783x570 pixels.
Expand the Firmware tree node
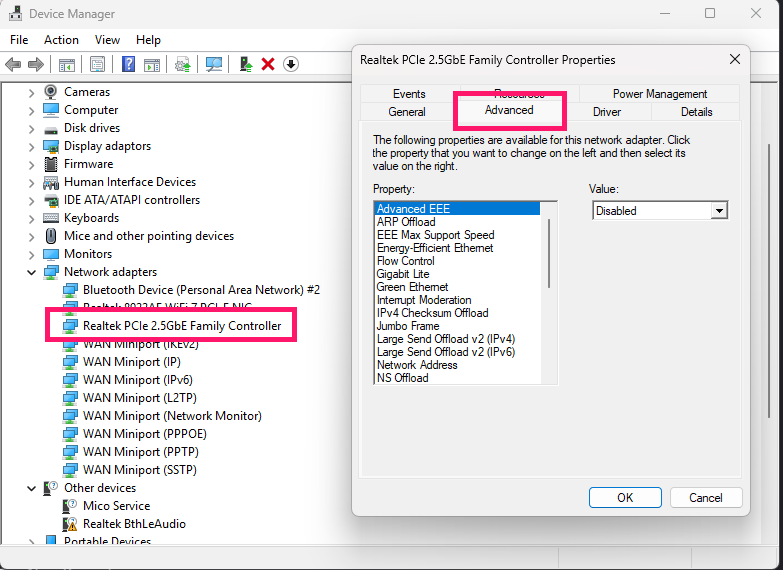coord(31,165)
